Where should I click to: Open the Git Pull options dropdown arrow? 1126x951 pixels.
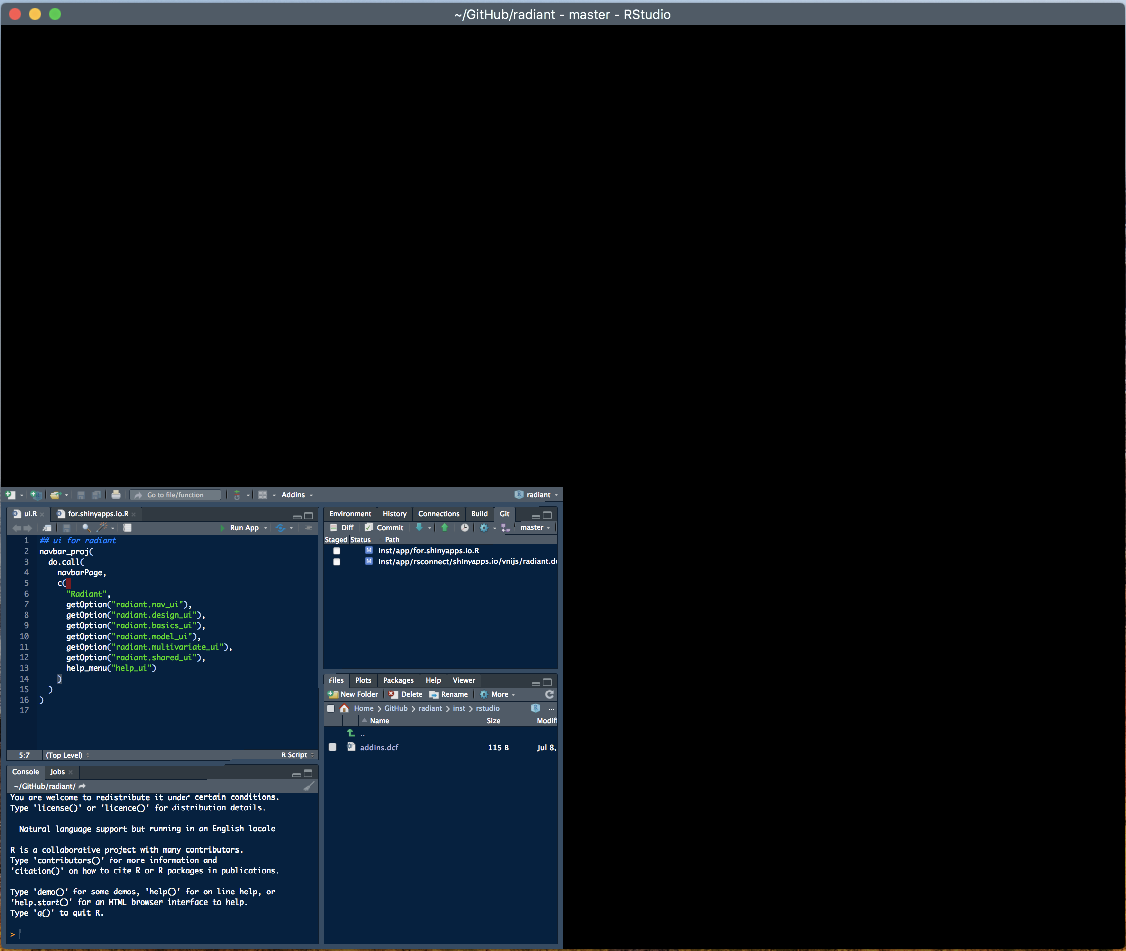(429, 528)
